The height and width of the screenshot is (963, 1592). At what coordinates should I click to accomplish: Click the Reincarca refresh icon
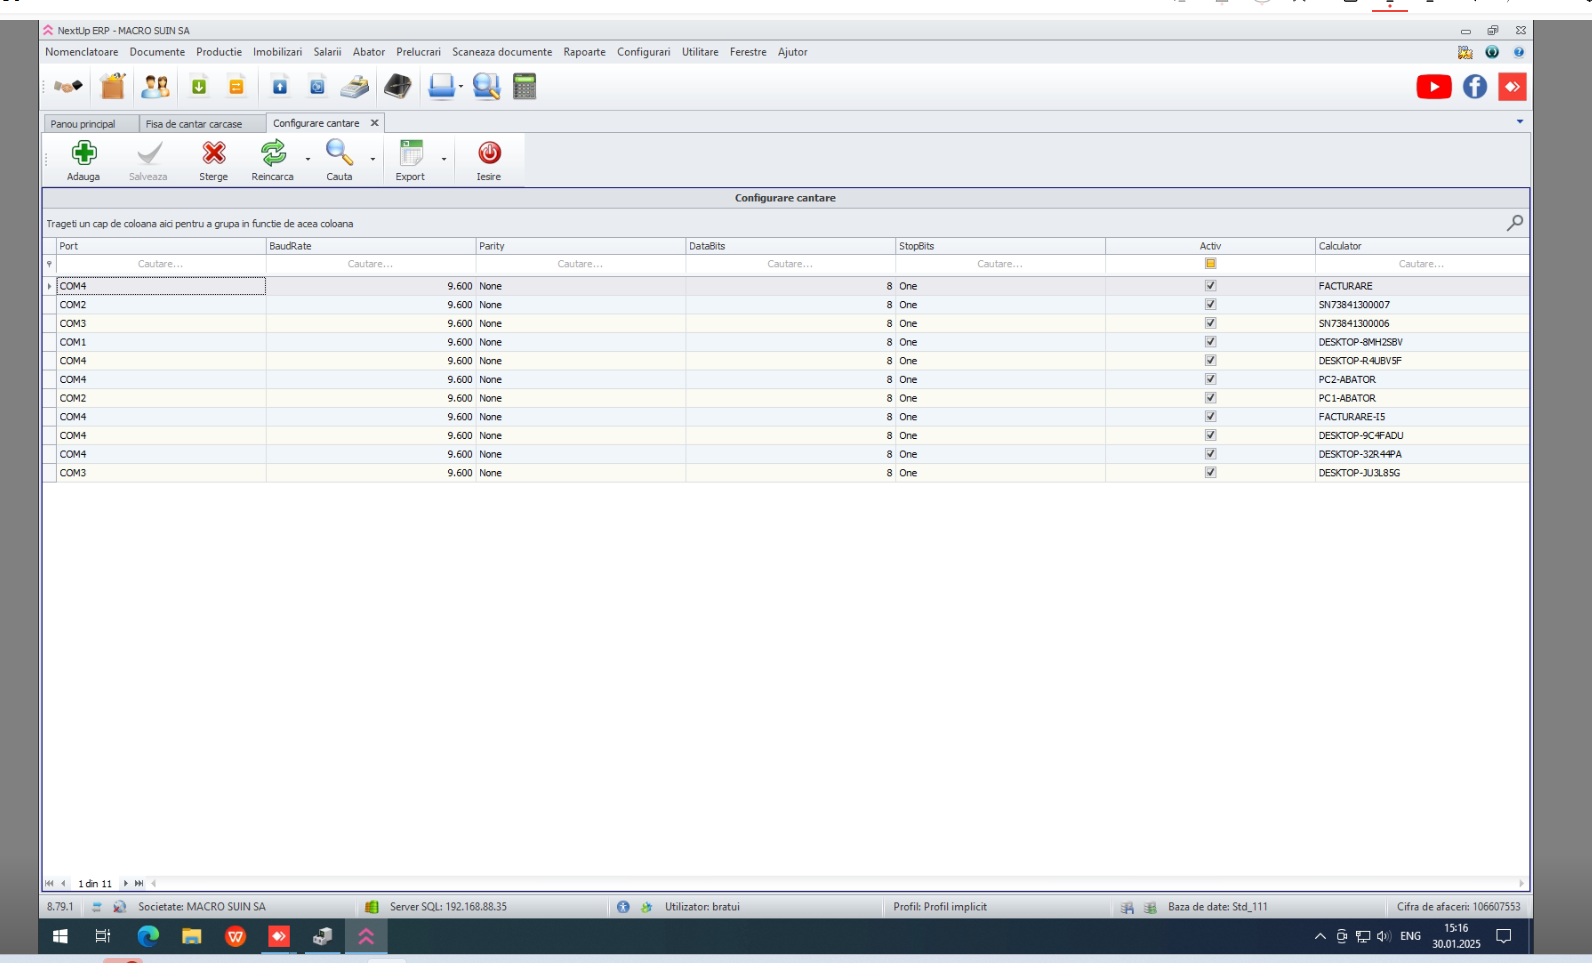[x=272, y=153]
